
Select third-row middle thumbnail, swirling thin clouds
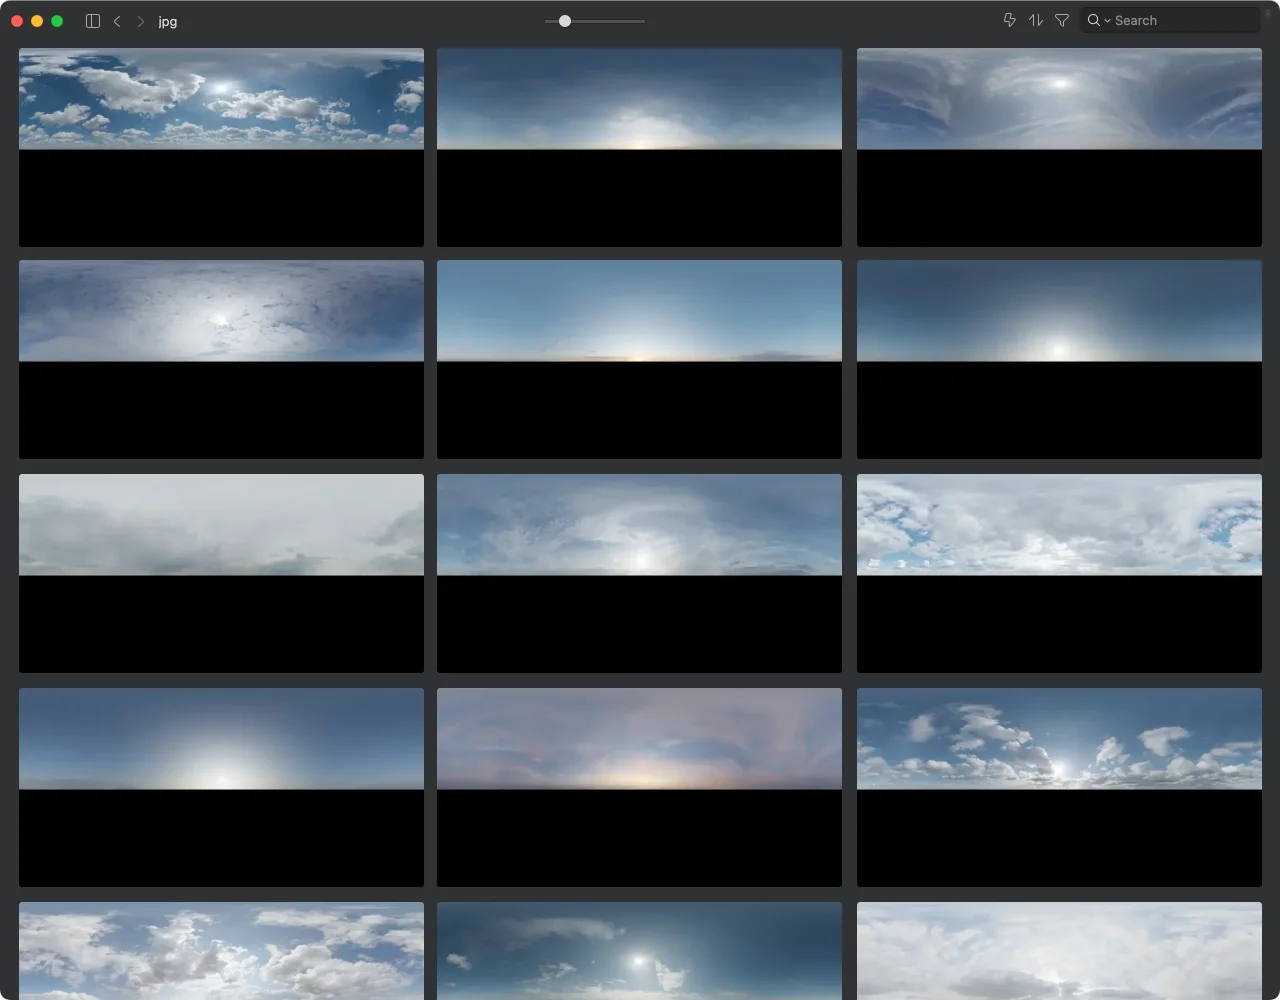pyautogui.click(x=639, y=573)
